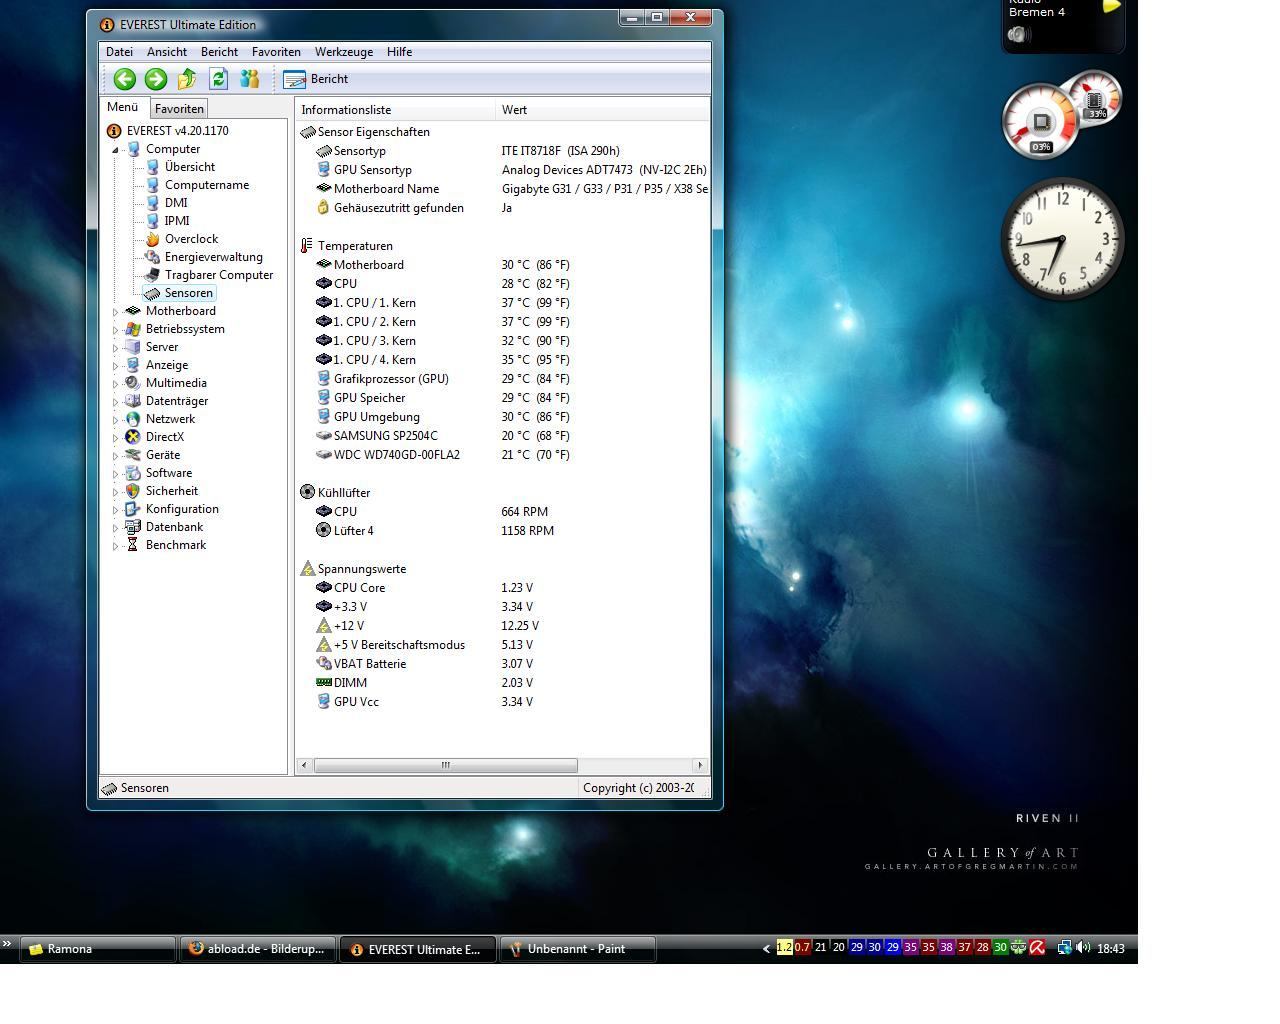Select IPMI tree item
Image resolution: width=1280 pixels, height=1024 pixels.
pyautogui.click(x=177, y=221)
